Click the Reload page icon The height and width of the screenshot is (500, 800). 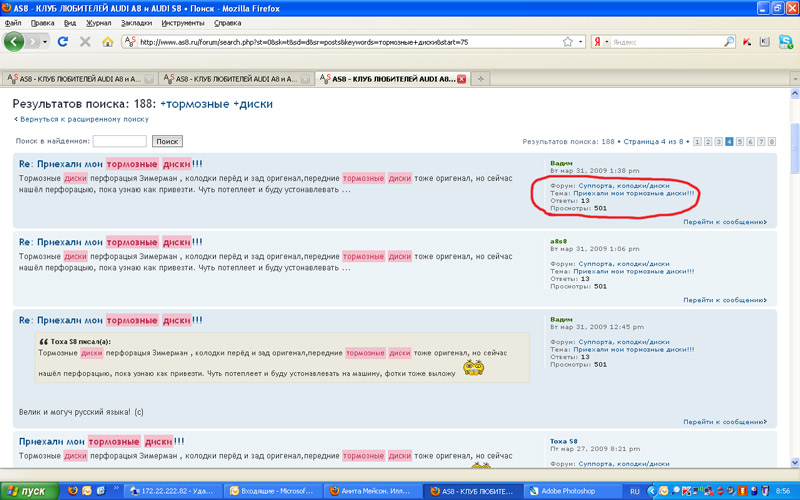coord(63,42)
